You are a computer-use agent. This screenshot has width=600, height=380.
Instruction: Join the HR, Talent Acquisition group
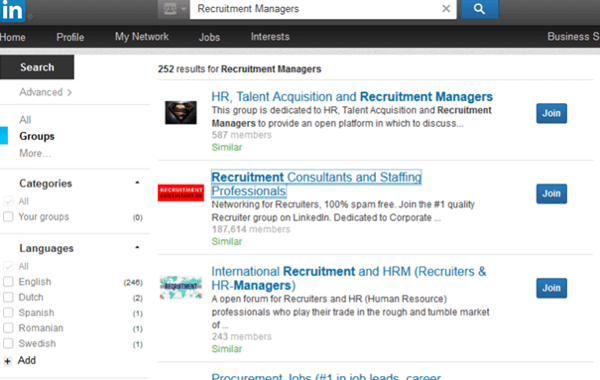click(x=551, y=113)
